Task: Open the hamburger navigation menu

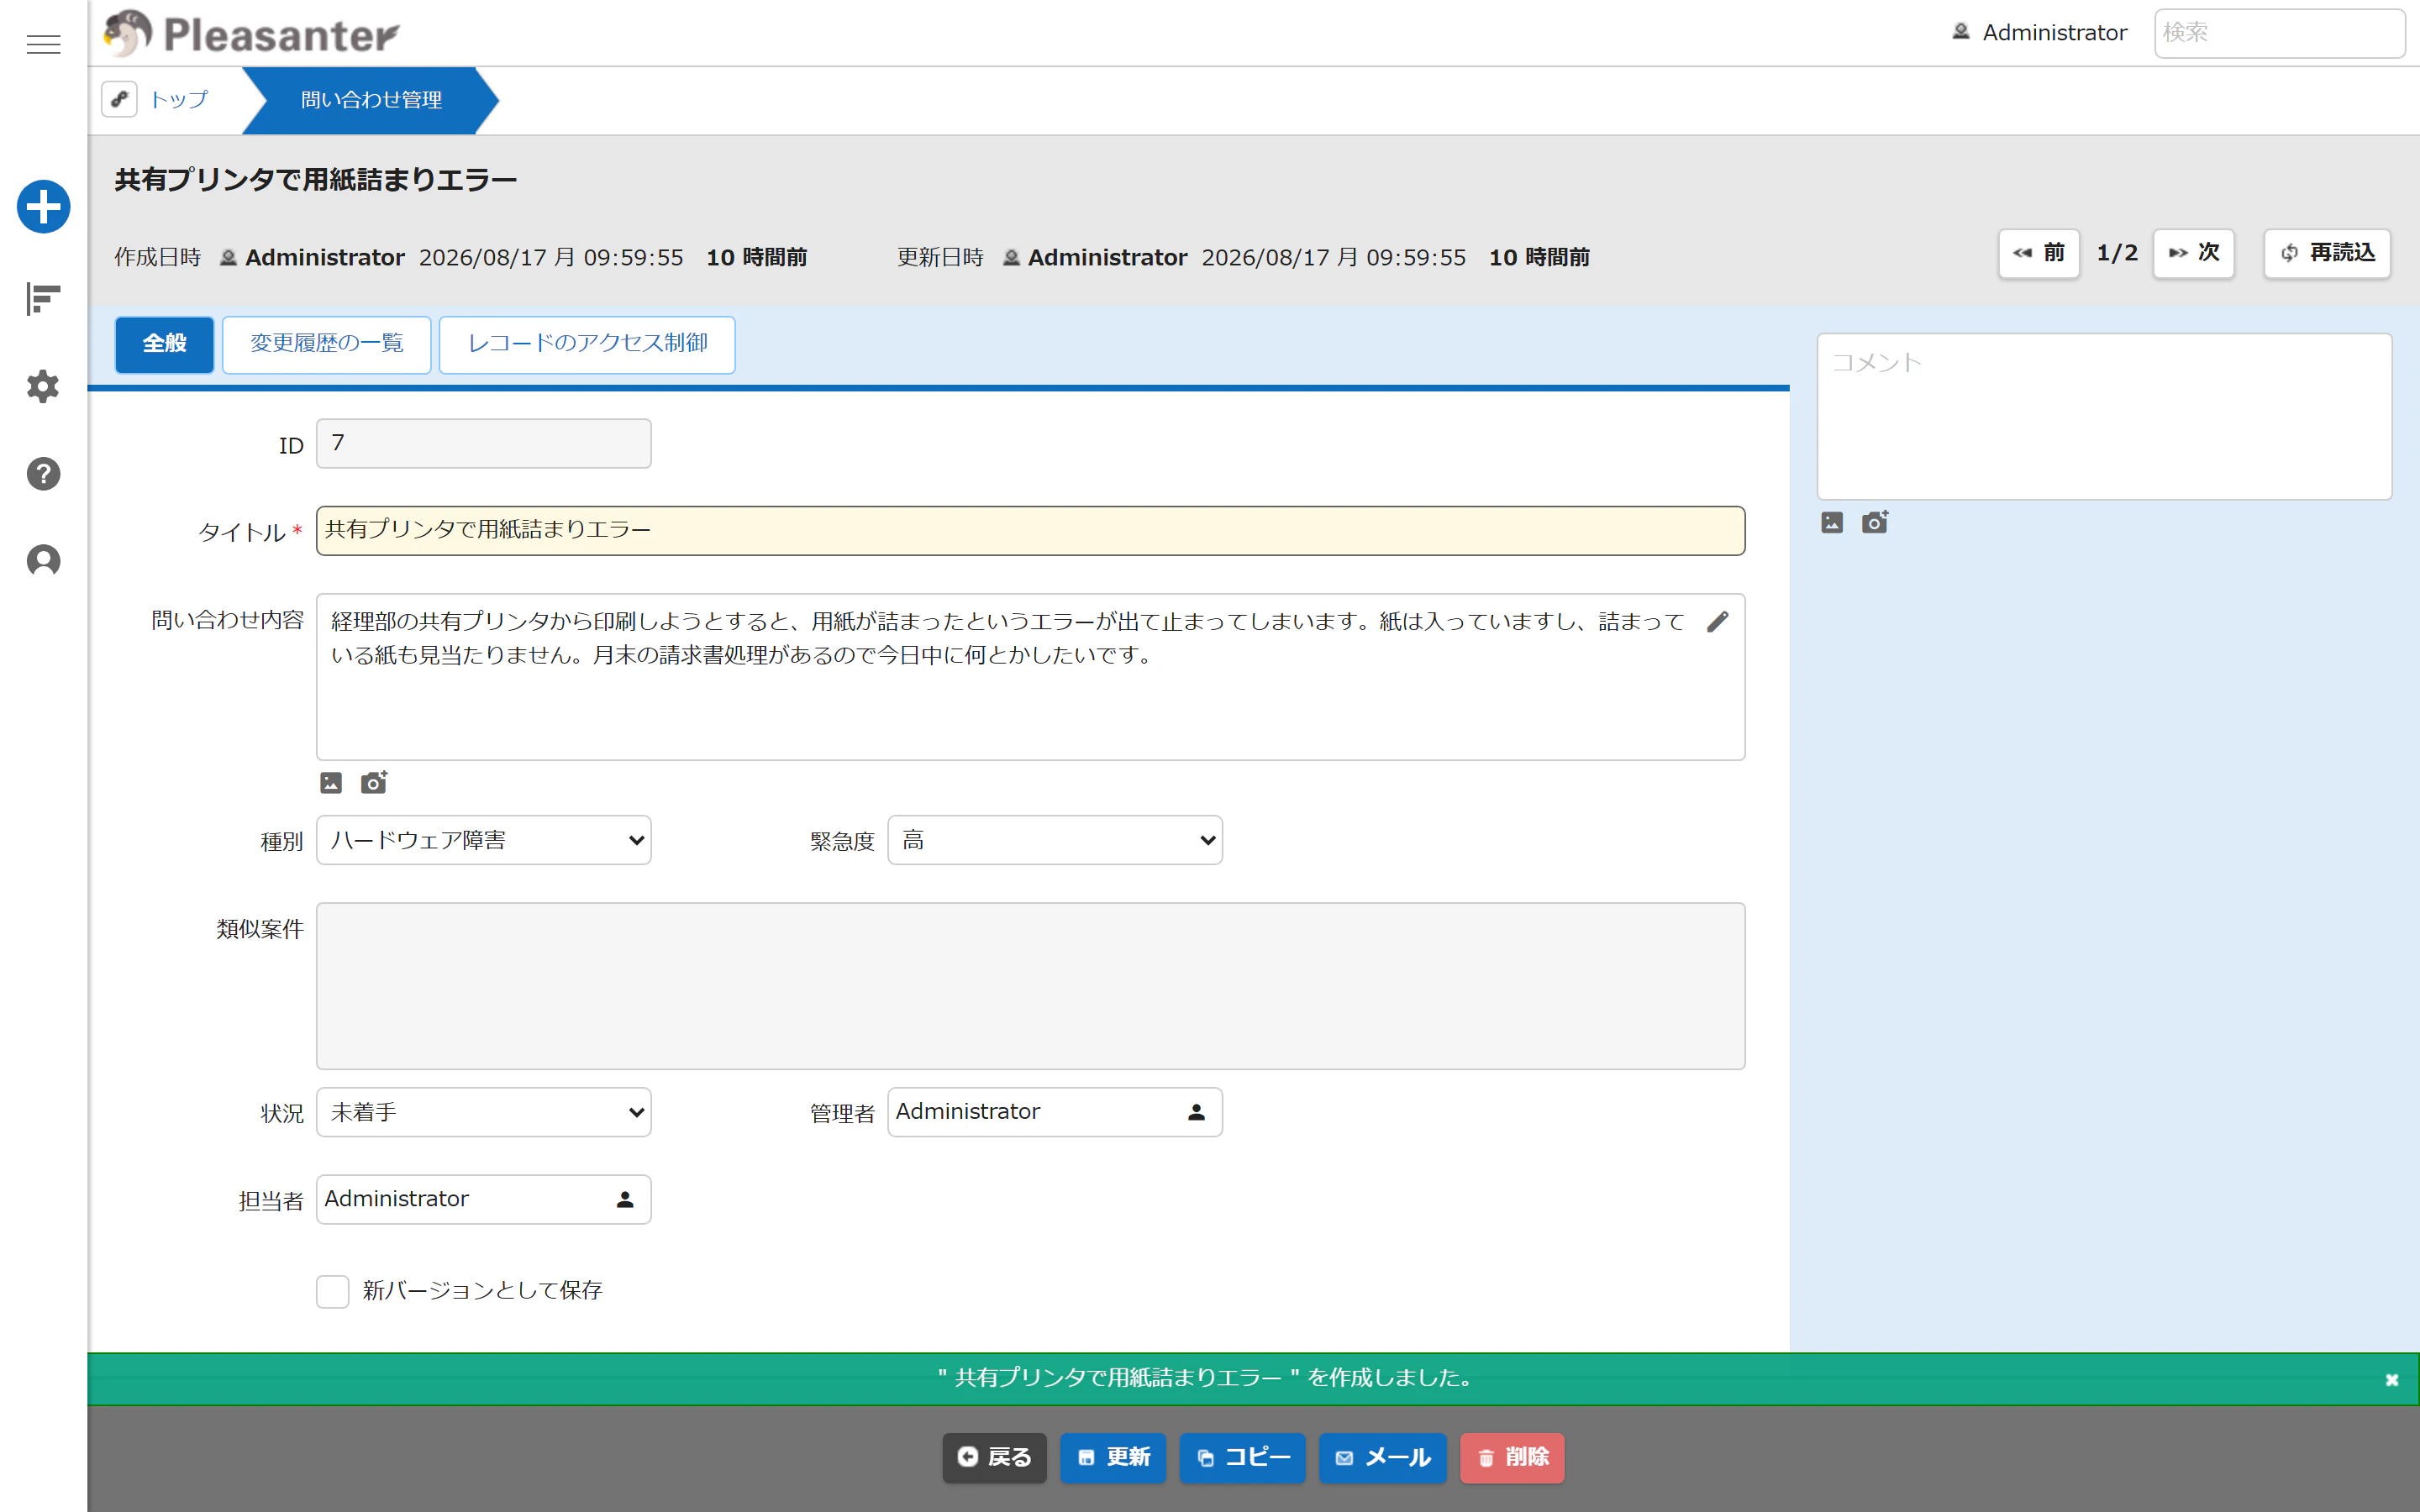Action: [x=43, y=44]
